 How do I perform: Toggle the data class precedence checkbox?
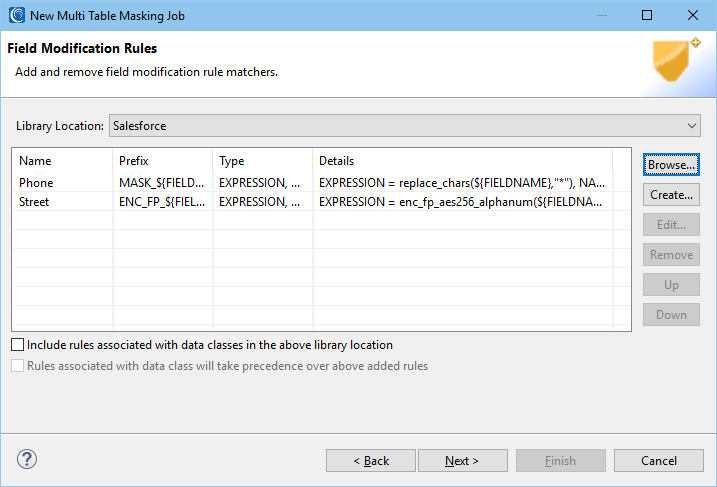click(x=17, y=366)
